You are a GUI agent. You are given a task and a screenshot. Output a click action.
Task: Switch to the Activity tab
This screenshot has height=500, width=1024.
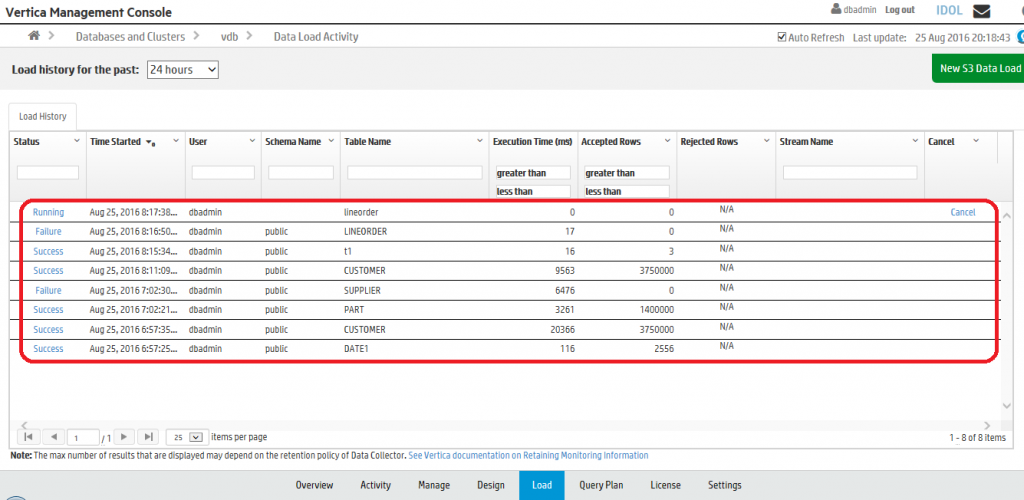[376, 485]
